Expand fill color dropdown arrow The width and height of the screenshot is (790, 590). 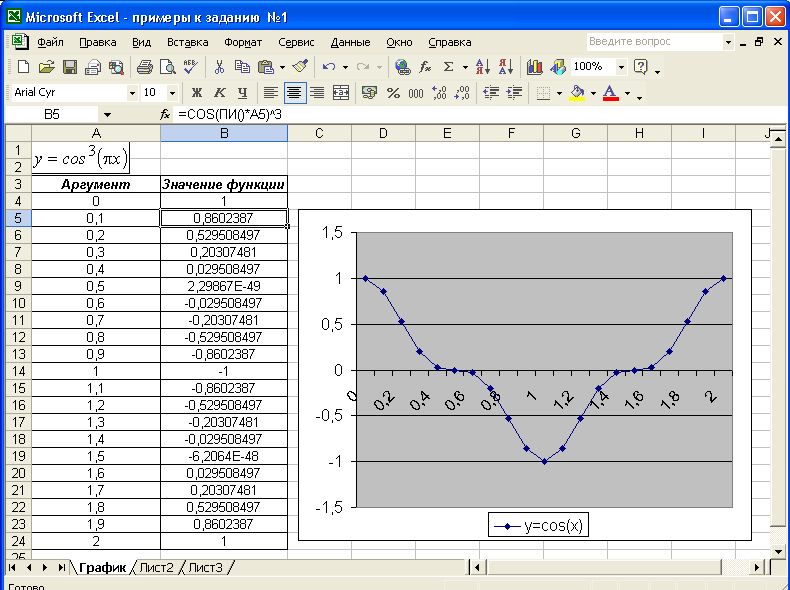[593, 93]
